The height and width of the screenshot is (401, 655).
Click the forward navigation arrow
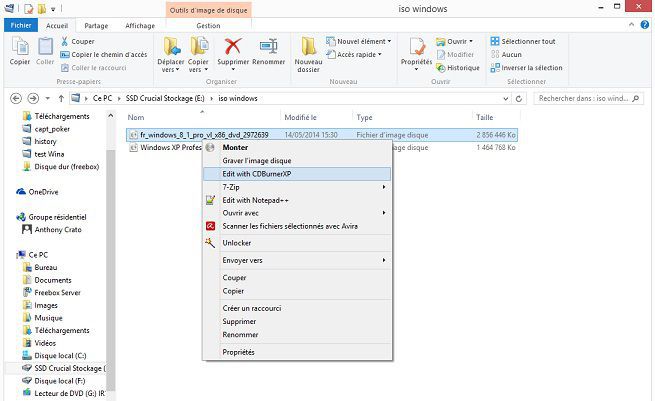tap(33, 99)
